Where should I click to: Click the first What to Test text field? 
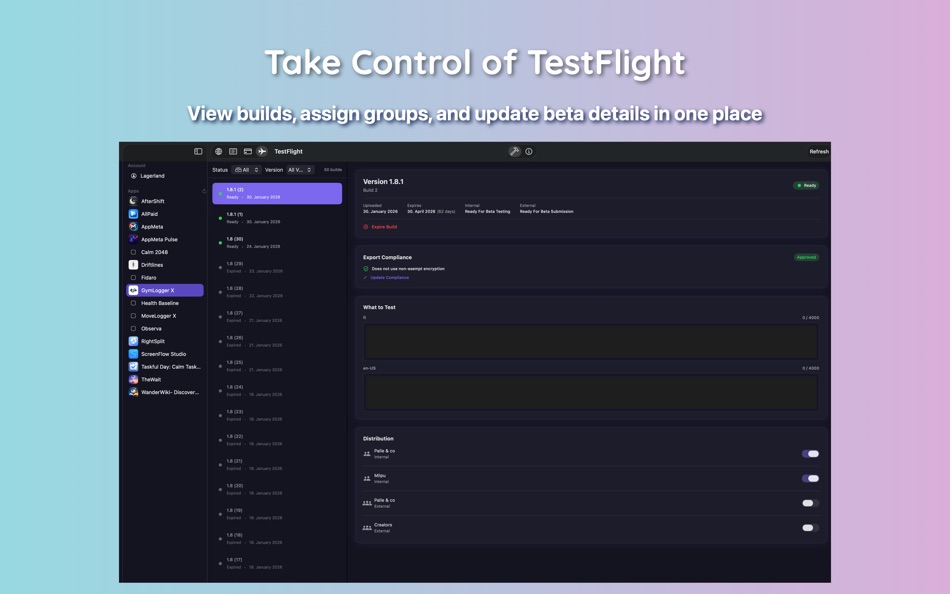coord(591,341)
